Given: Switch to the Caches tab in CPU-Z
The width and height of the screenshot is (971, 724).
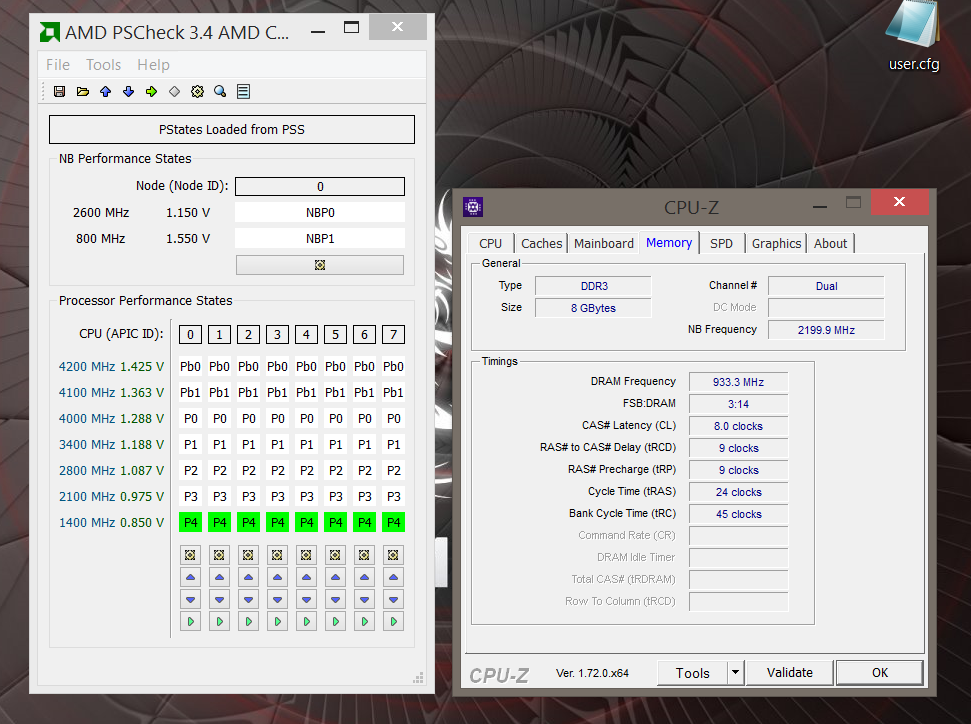Looking at the screenshot, I should (541, 243).
